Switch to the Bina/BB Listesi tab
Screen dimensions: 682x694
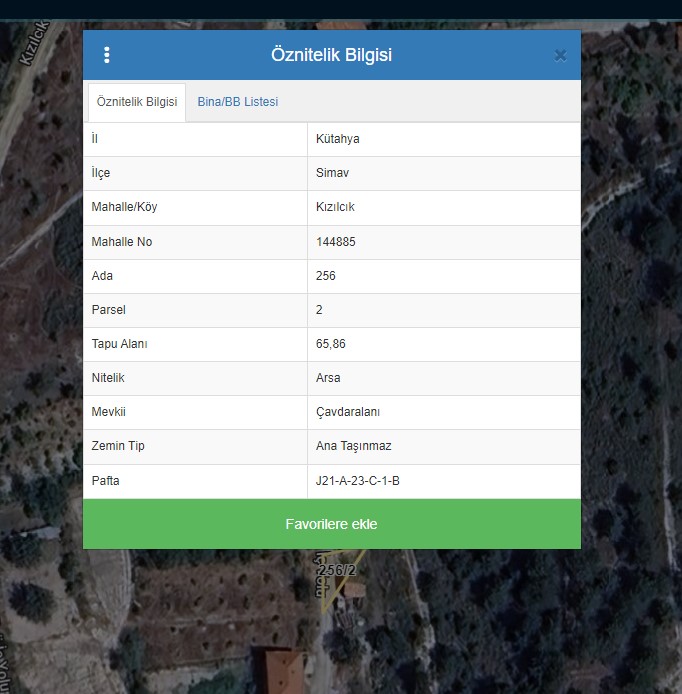pos(237,102)
